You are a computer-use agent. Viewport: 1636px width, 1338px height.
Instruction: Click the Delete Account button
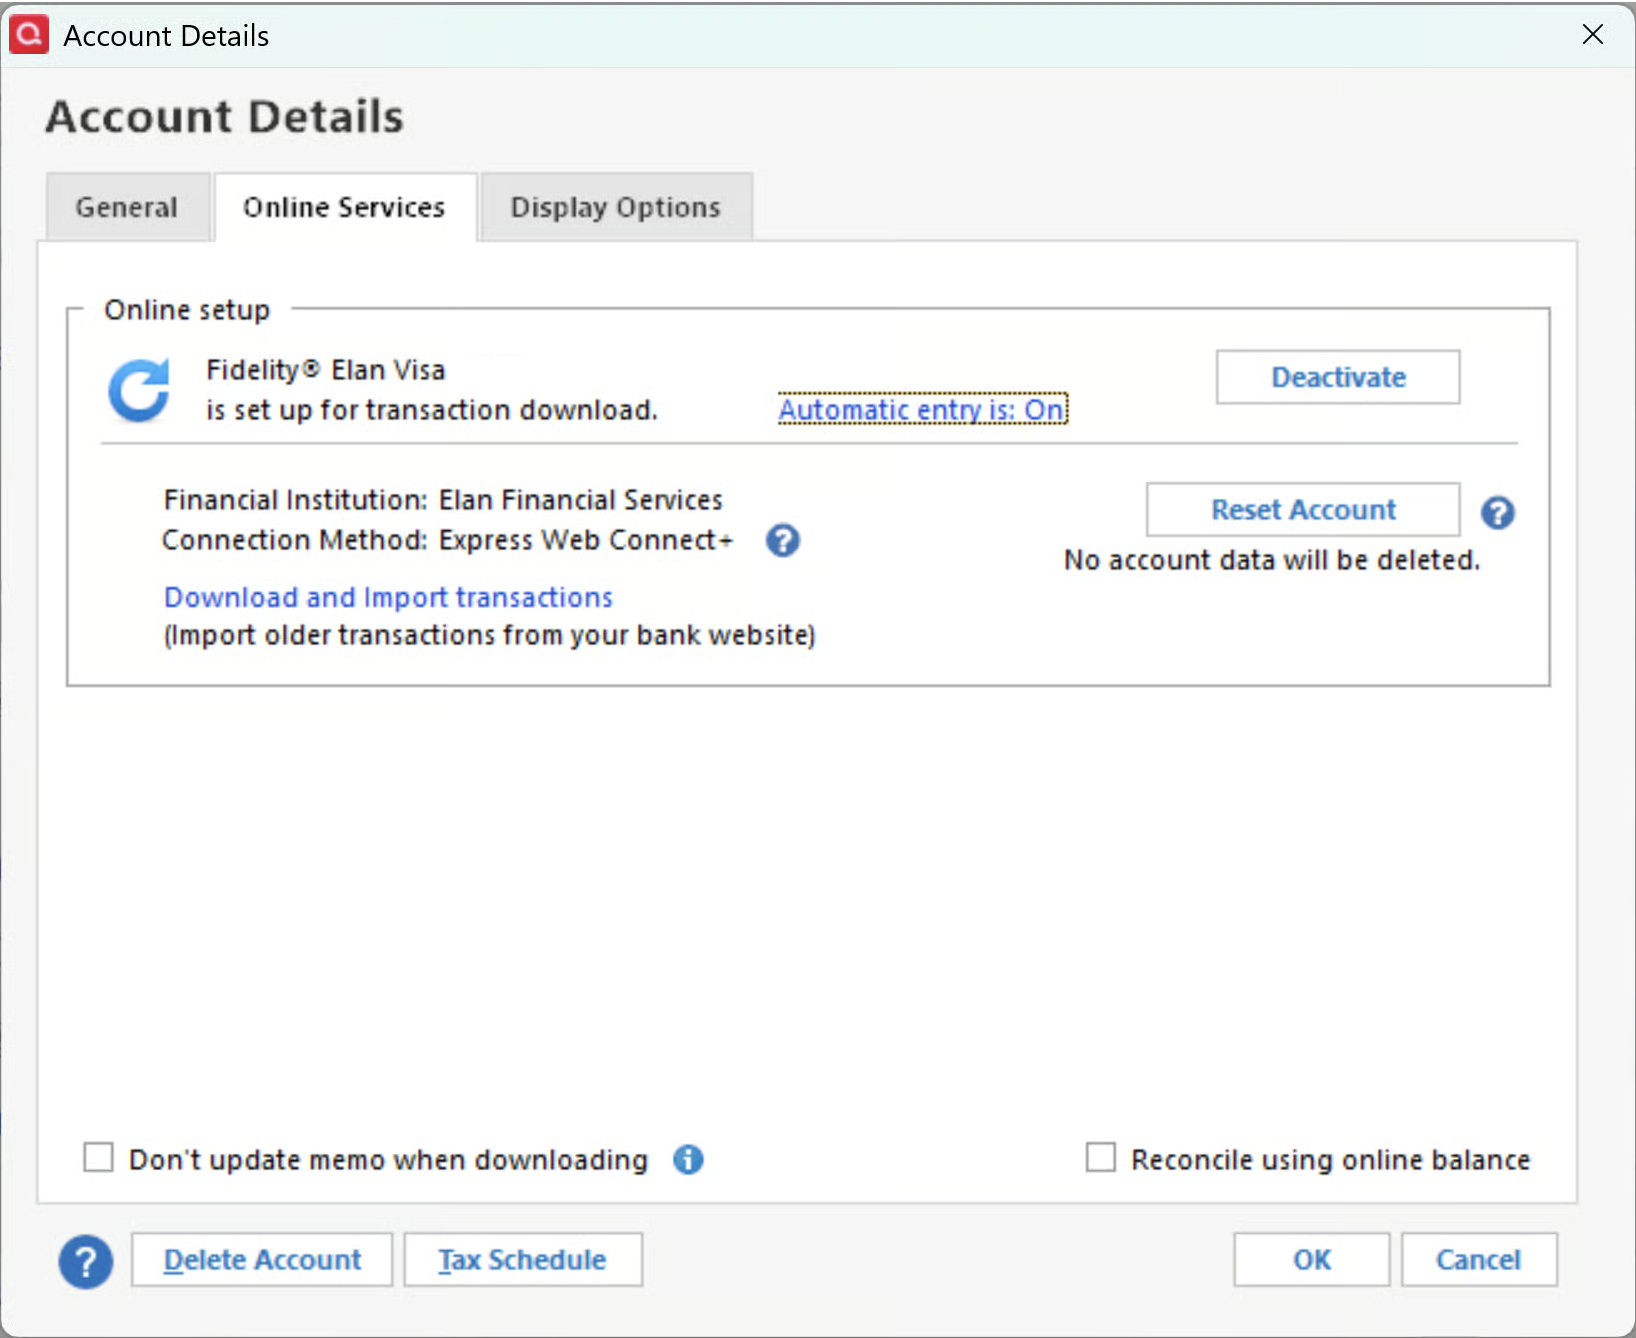[x=262, y=1260]
